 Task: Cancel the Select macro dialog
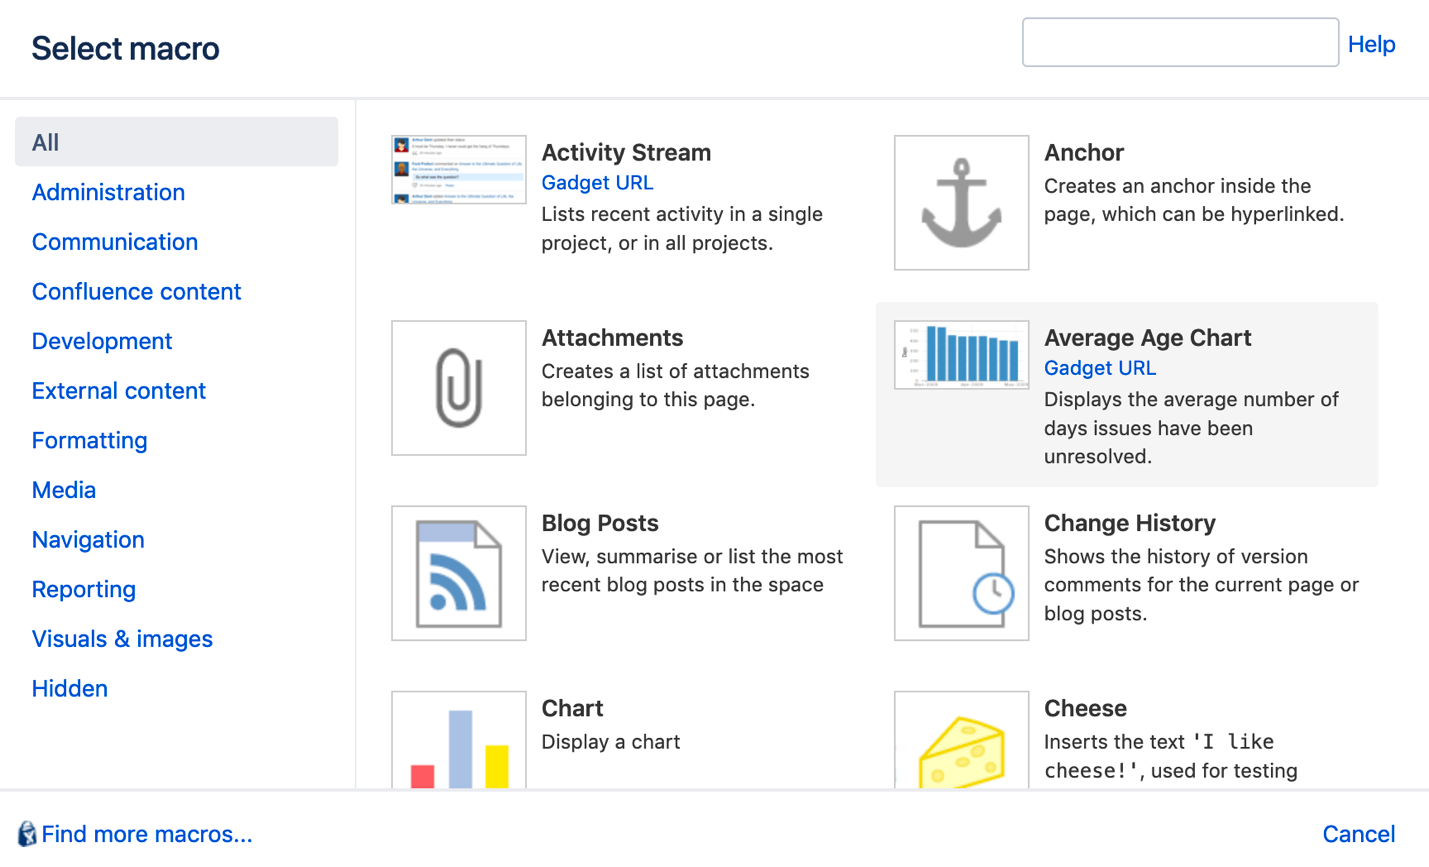coord(1358,834)
